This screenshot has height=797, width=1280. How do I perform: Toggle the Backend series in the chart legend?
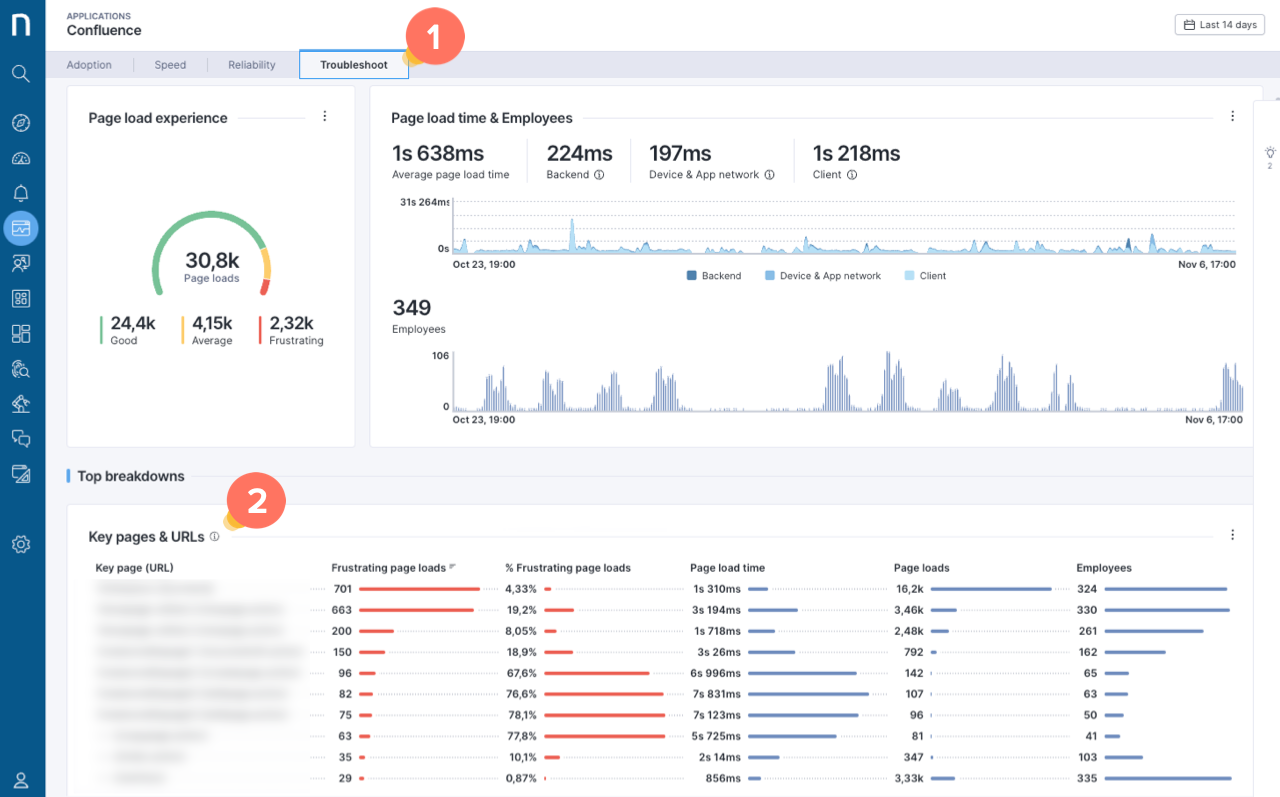coord(714,275)
